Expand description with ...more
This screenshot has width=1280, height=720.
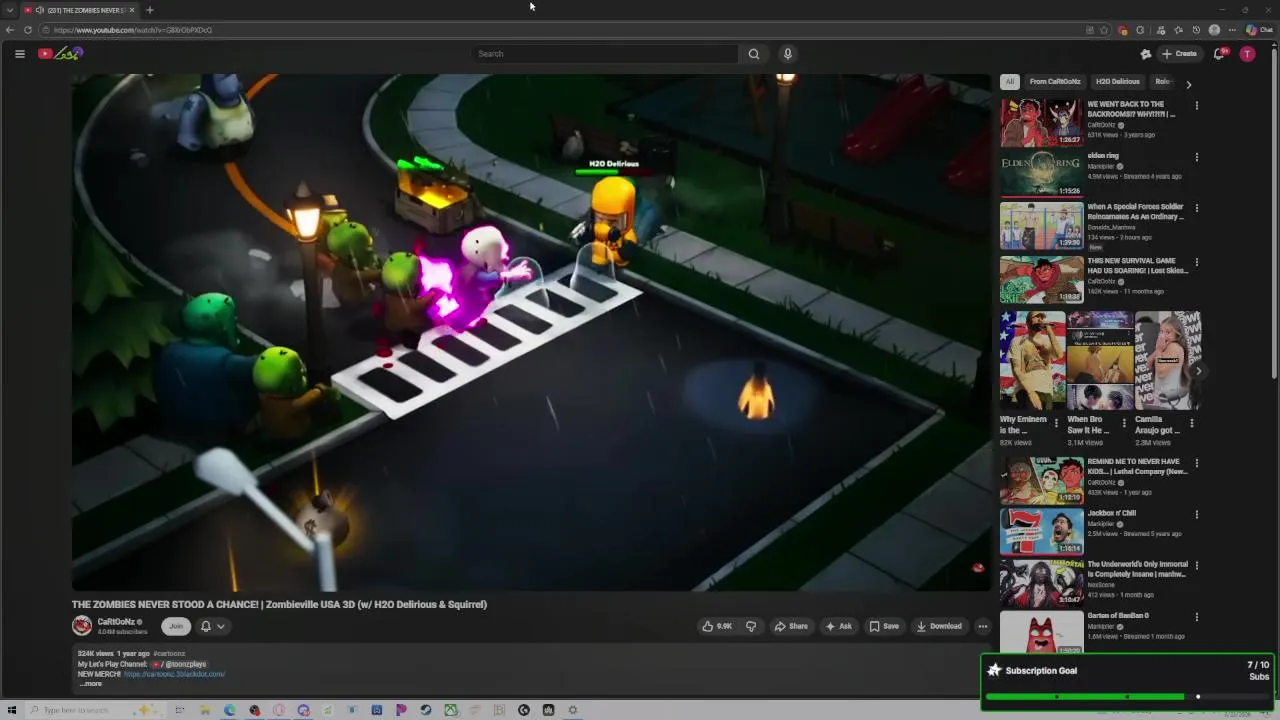[90, 684]
